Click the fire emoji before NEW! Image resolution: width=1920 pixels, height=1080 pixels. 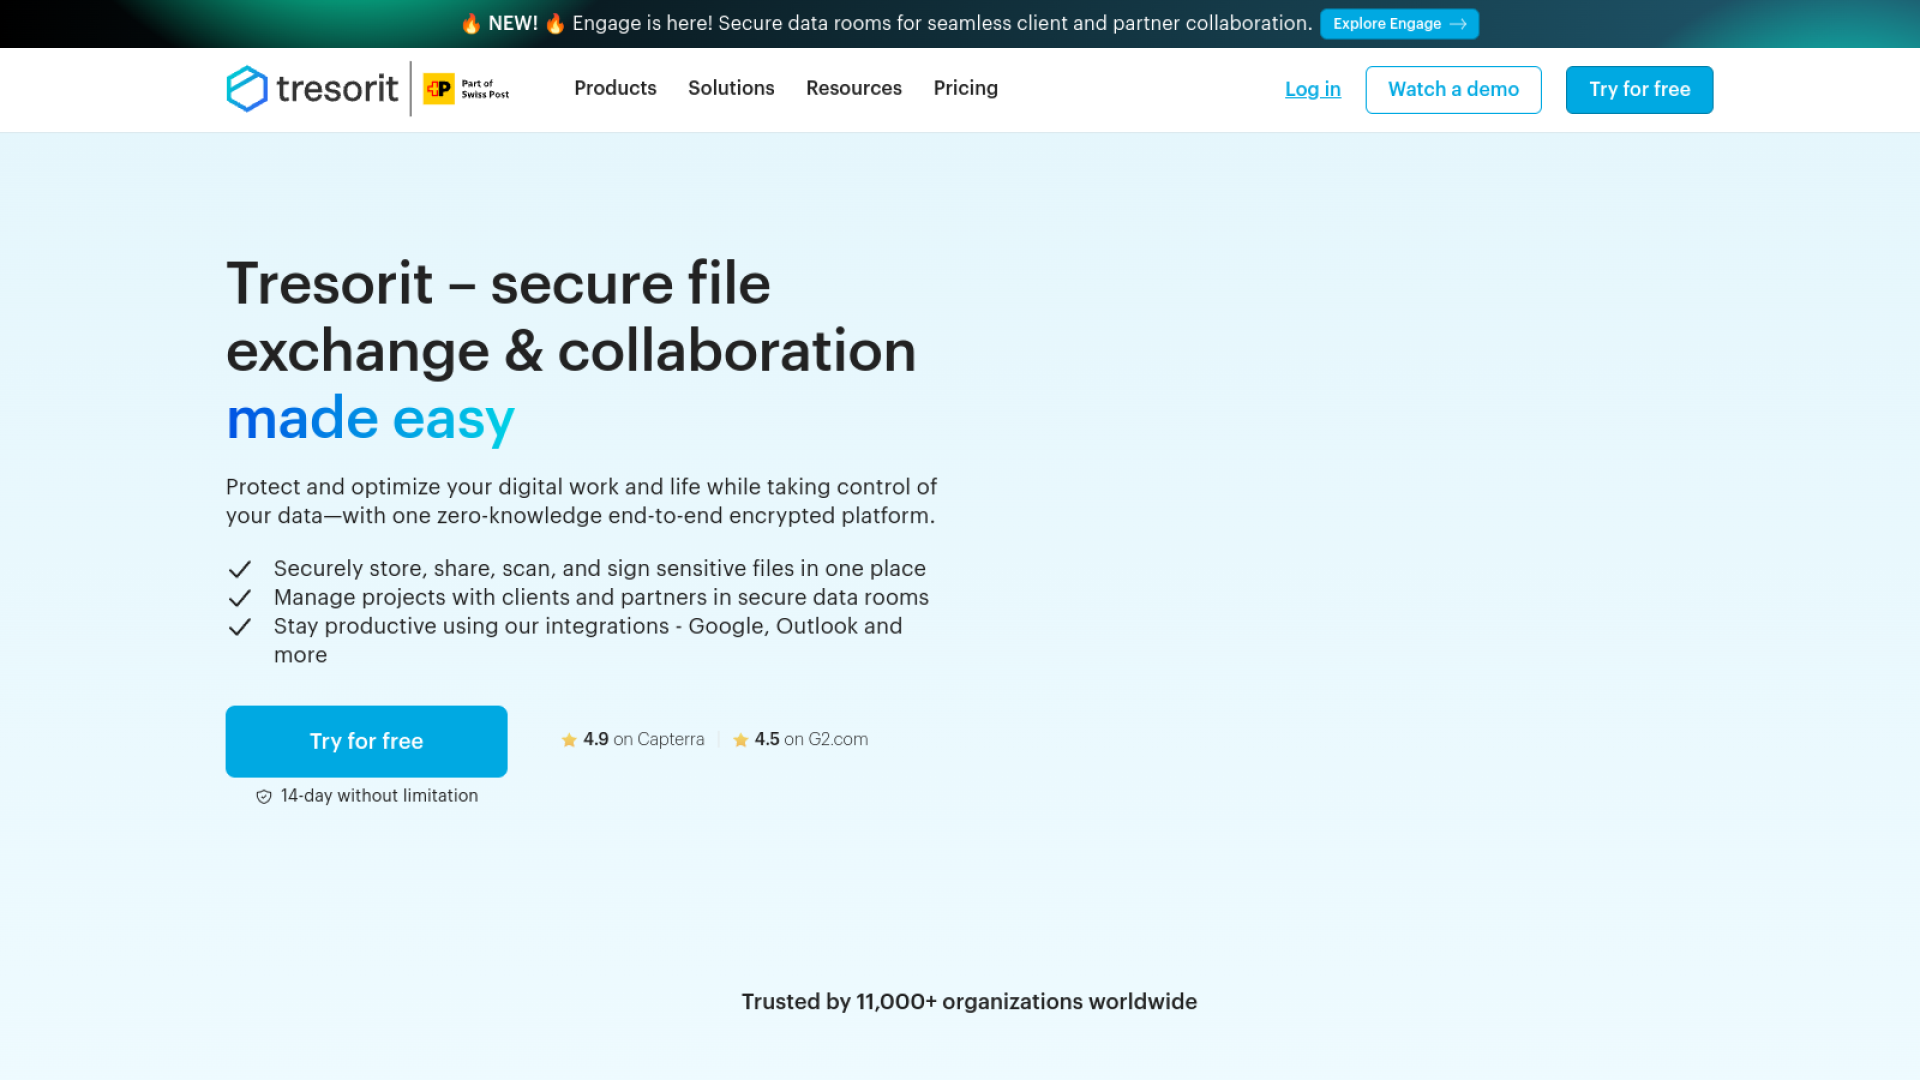pyautogui.click(x=471, y=24)
